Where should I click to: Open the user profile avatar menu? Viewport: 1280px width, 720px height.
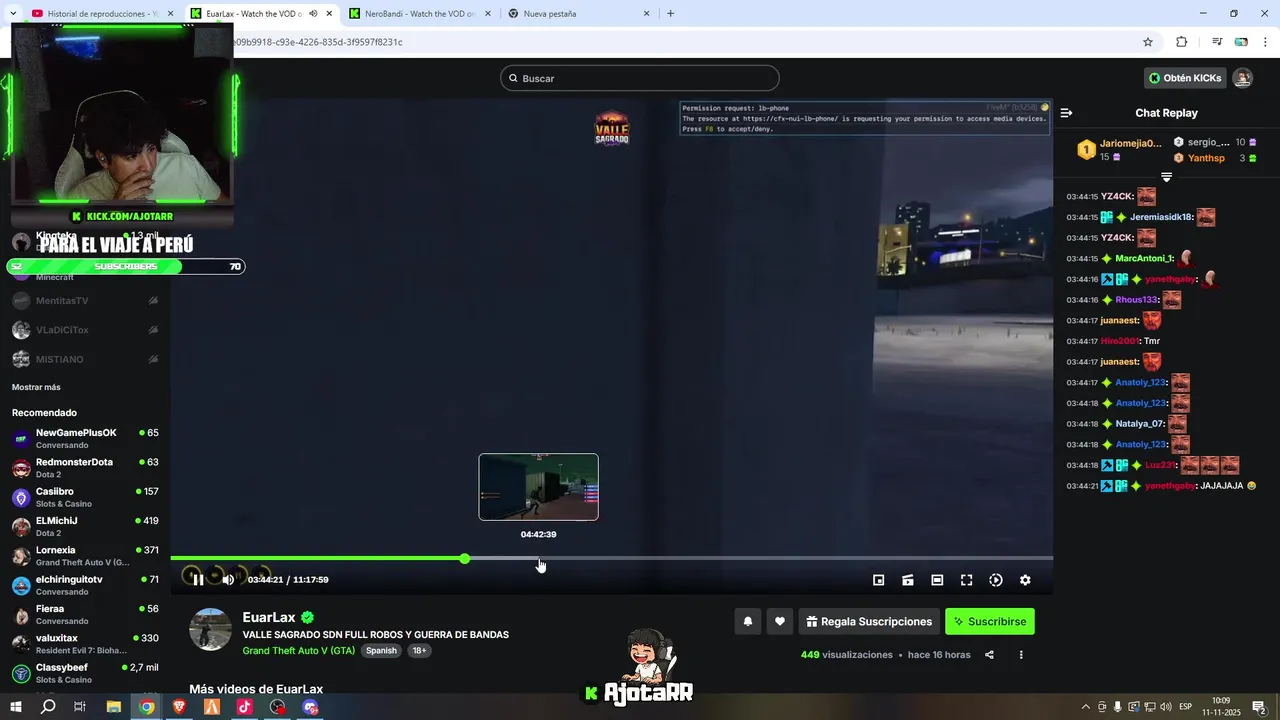1242,78
